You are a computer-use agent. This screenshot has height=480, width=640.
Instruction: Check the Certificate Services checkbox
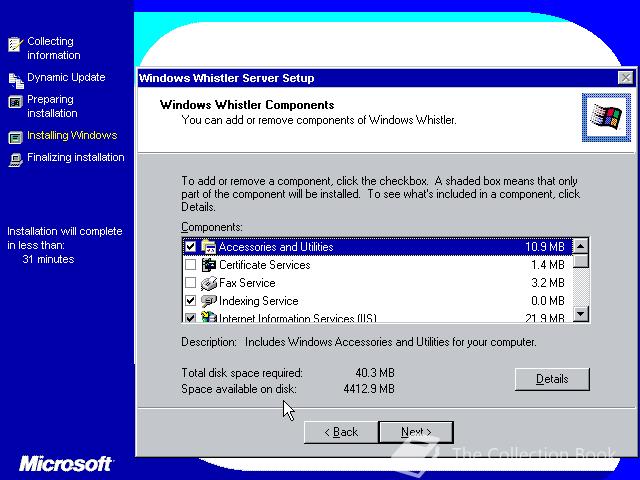pos(190,265)
